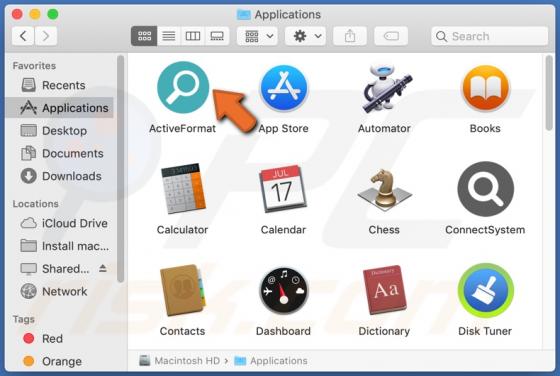Select Applications in the sidebar
This screenshot has height=376, width=560.
pos(59,108)
